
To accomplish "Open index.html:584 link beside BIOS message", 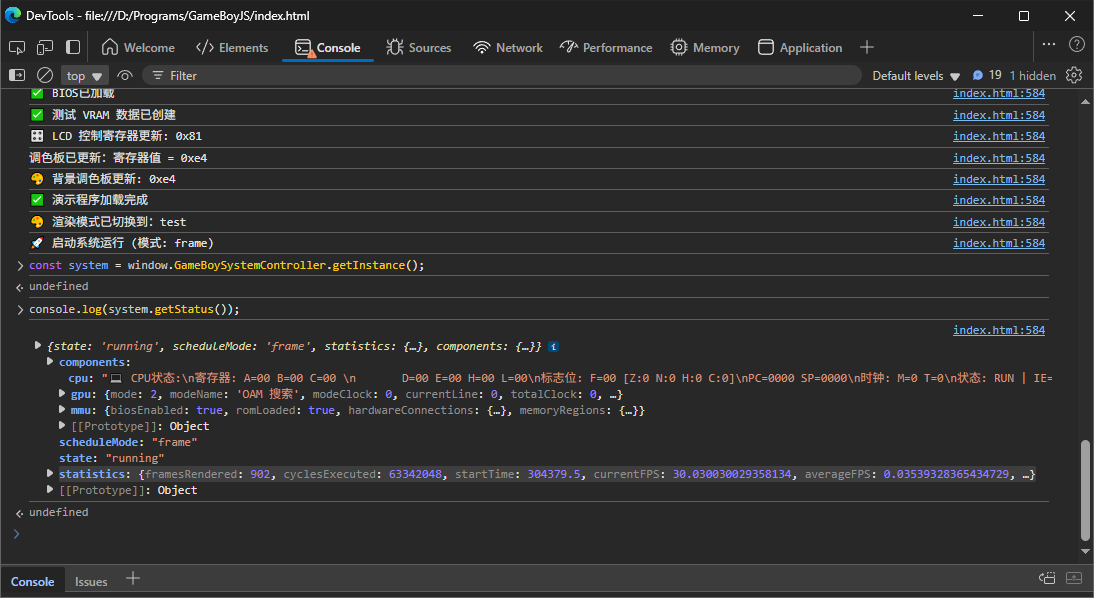I will [x=998, y=93].
